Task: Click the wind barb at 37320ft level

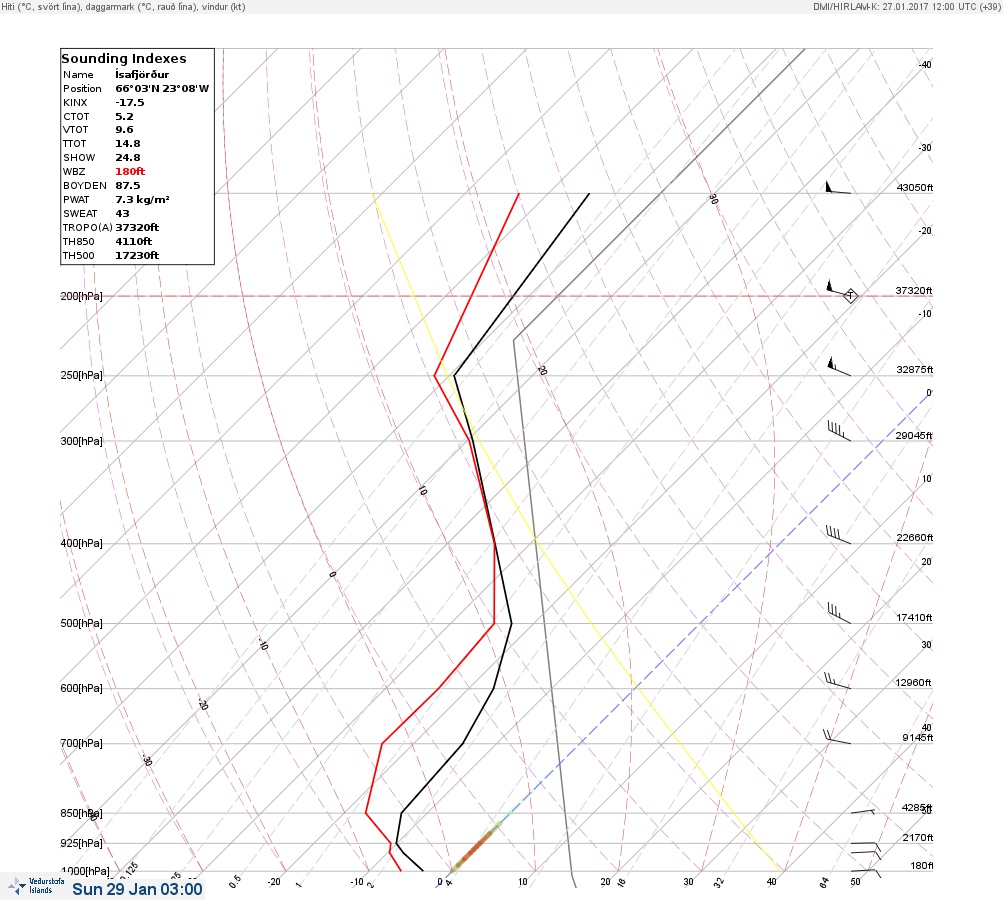Action: tap(837, 288)
